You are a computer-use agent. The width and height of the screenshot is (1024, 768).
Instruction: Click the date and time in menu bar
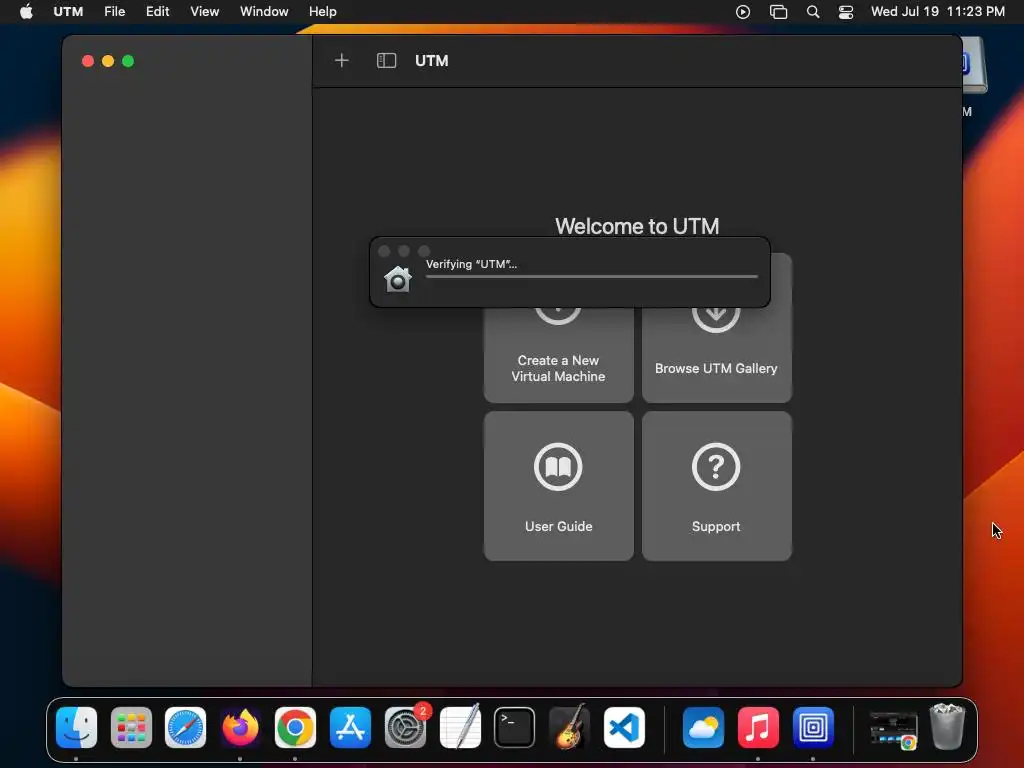pyautogui.click(x=937, y=12)
